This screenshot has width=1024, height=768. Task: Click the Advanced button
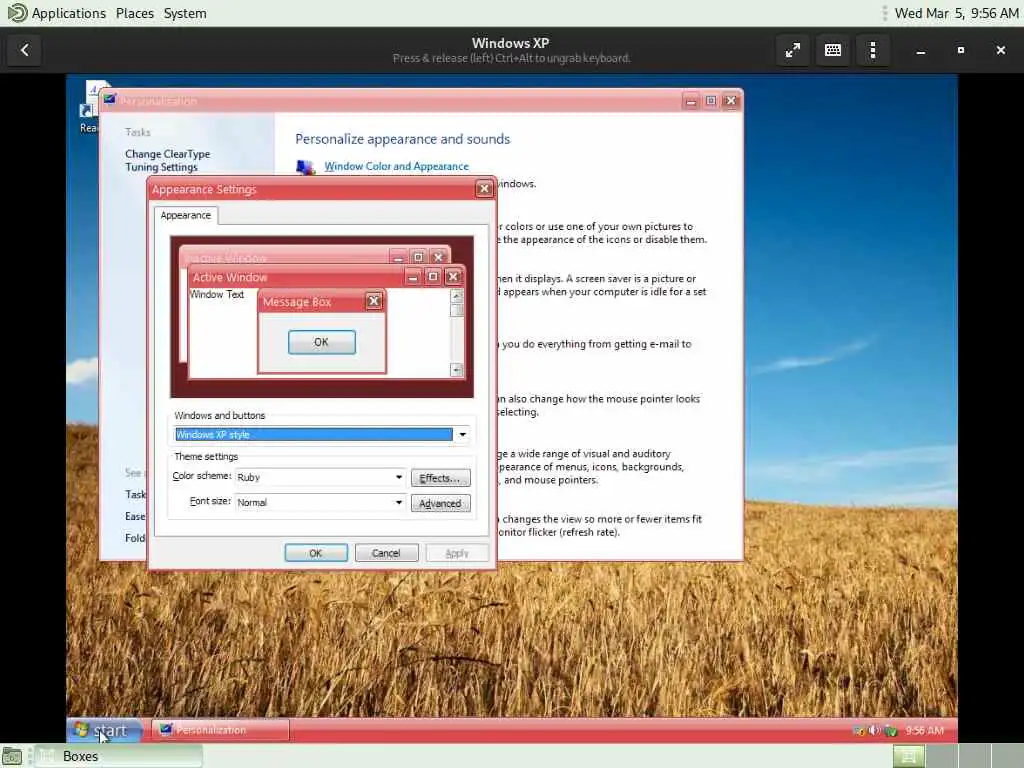pos(440,504)
